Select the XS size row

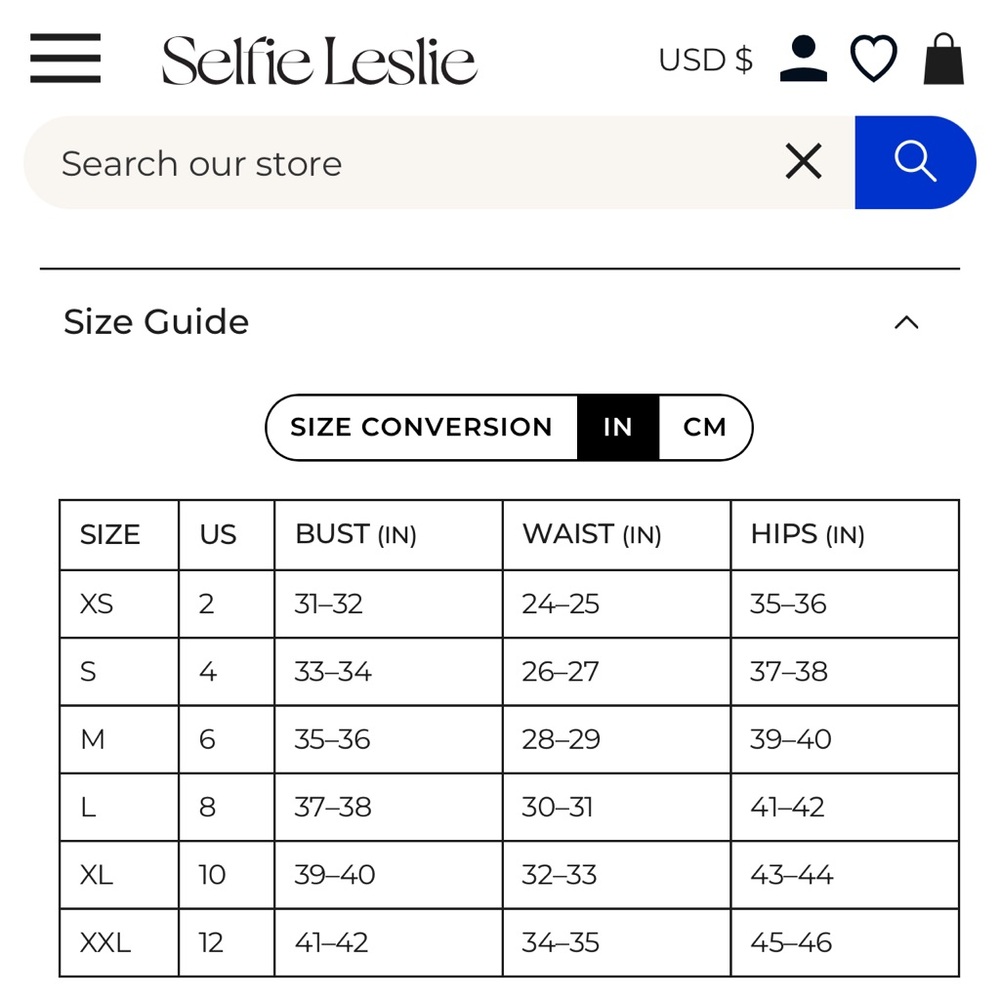coord(509,603)
